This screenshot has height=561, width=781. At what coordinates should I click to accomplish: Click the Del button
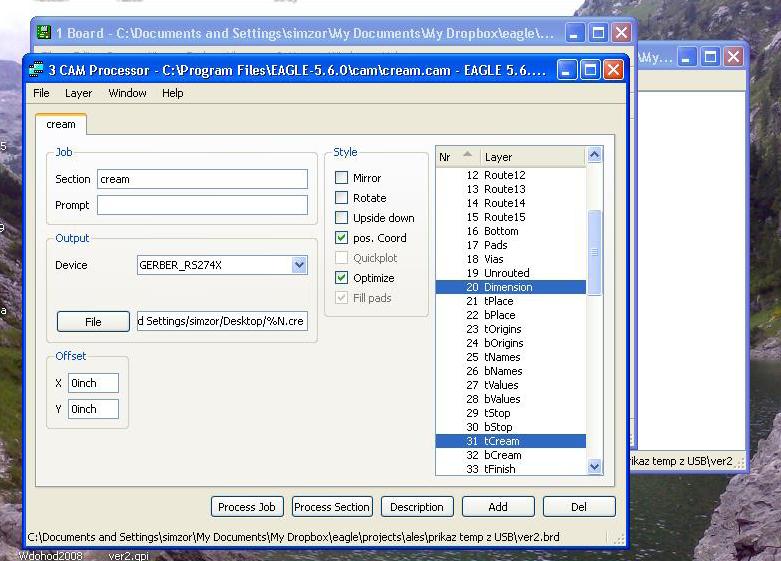click(579, 507)
